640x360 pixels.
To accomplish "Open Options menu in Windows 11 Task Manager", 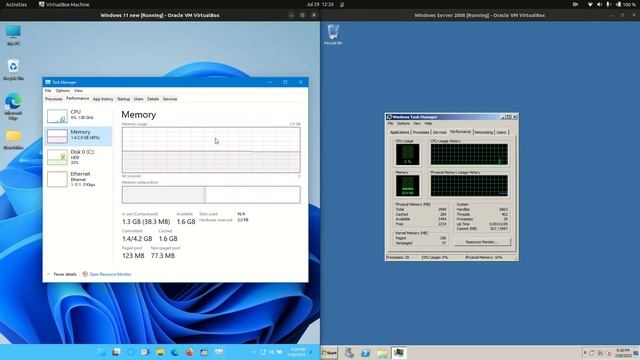I will (x=62, y=91).
